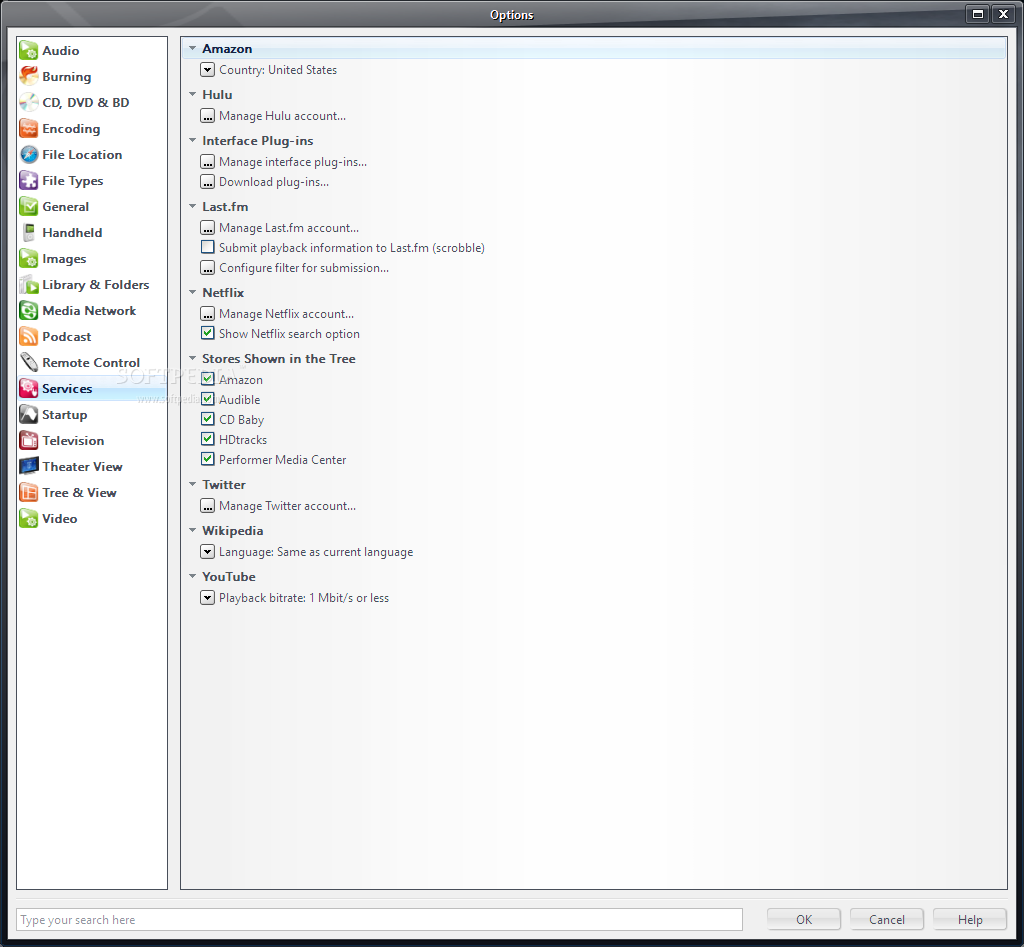Enable Submit playback information to Last.fm checkbox
Image resolution: width=1024 pixels, height=947 pixels.
[x=208, y=248]
